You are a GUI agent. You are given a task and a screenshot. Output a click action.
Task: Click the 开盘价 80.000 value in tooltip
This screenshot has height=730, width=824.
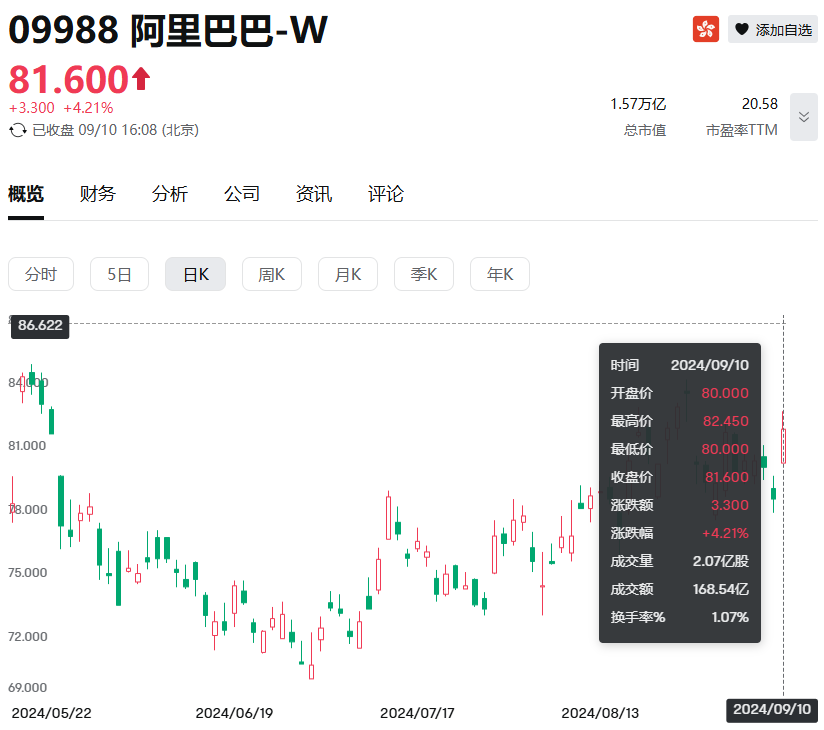[725, 393]
